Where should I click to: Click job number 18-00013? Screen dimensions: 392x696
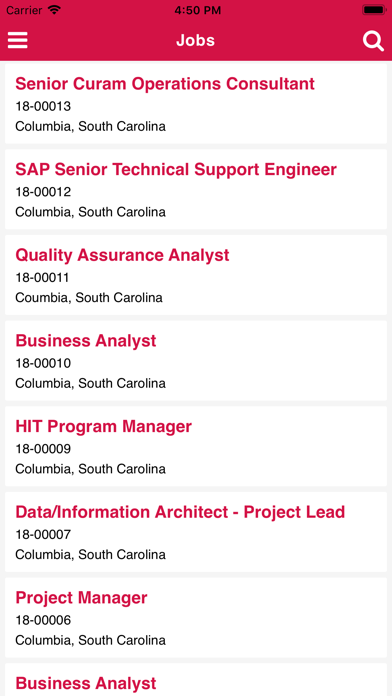pos(43,107)
